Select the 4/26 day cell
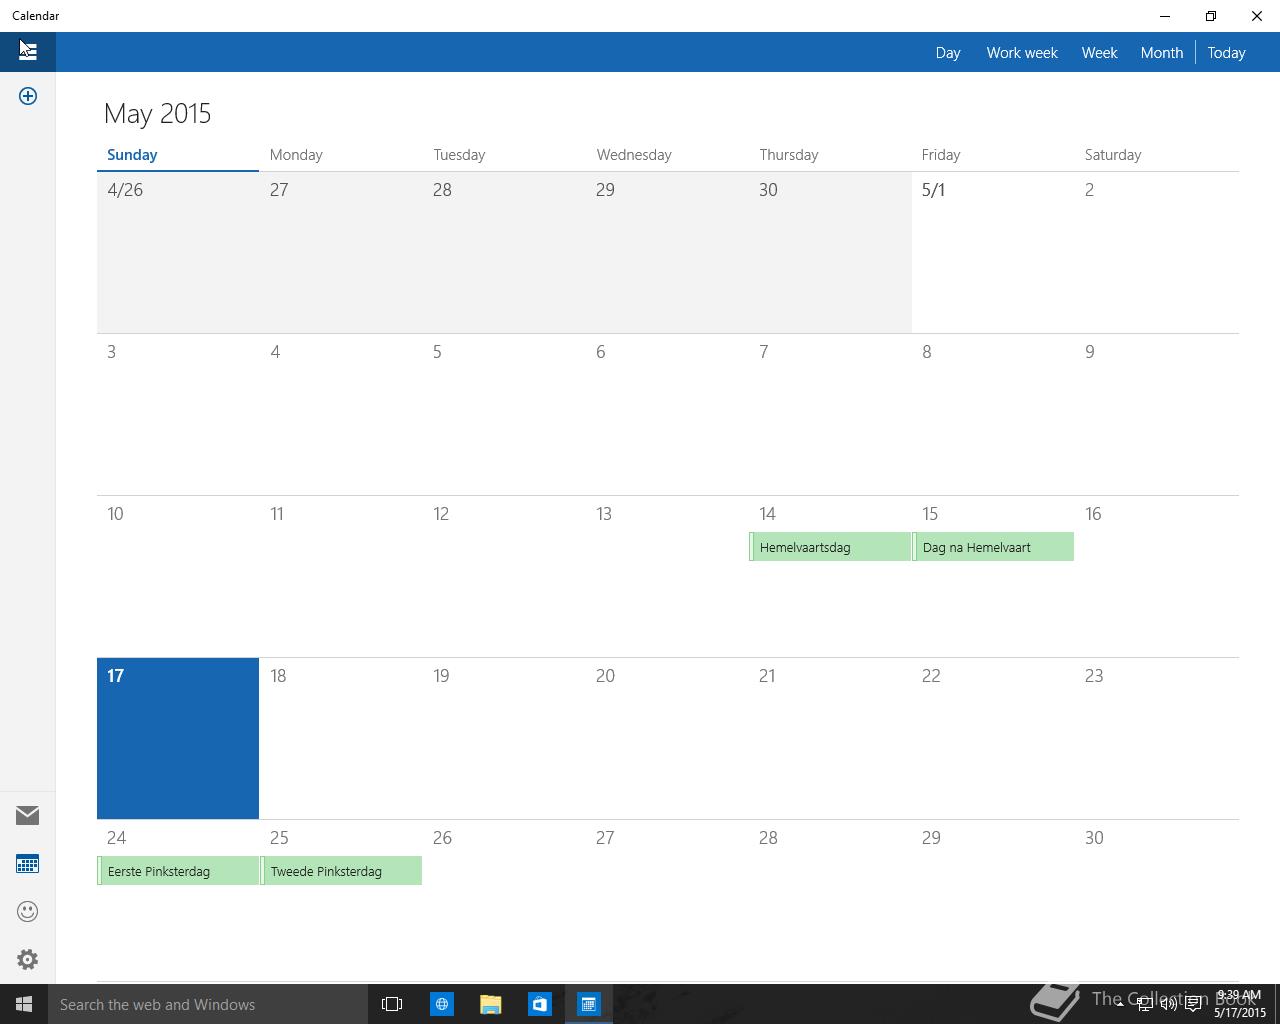The image size is (1280, 1024). point(178,252)
